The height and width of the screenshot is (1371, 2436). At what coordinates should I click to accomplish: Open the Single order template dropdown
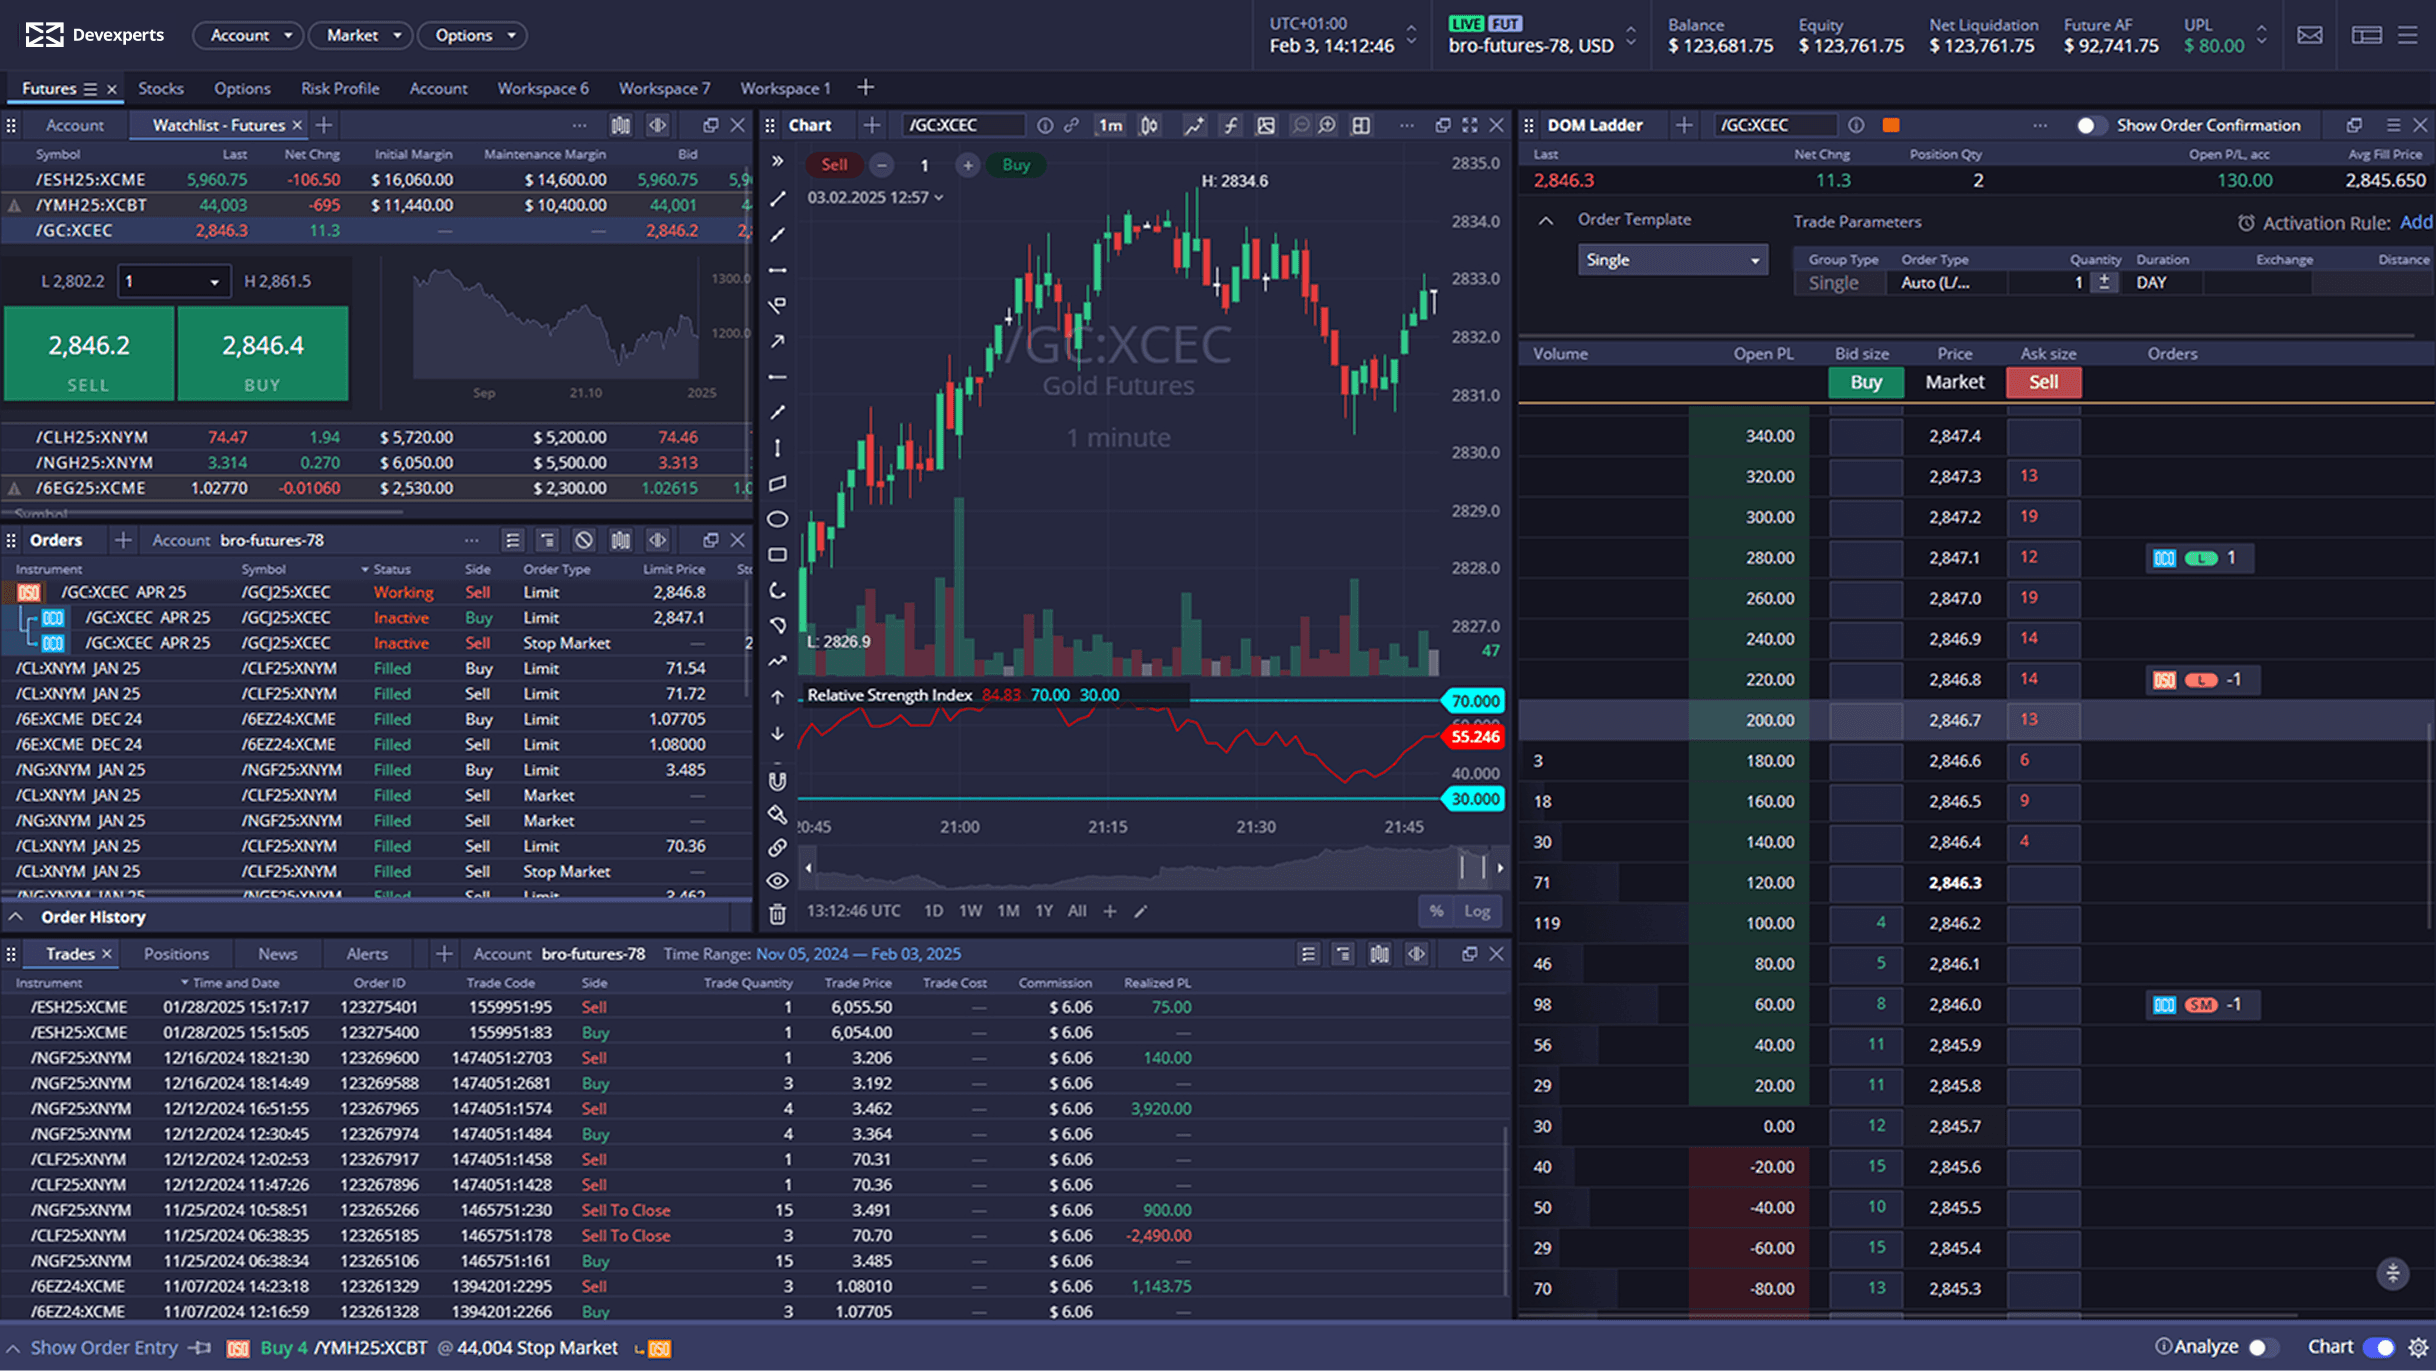click(1671, 260)
